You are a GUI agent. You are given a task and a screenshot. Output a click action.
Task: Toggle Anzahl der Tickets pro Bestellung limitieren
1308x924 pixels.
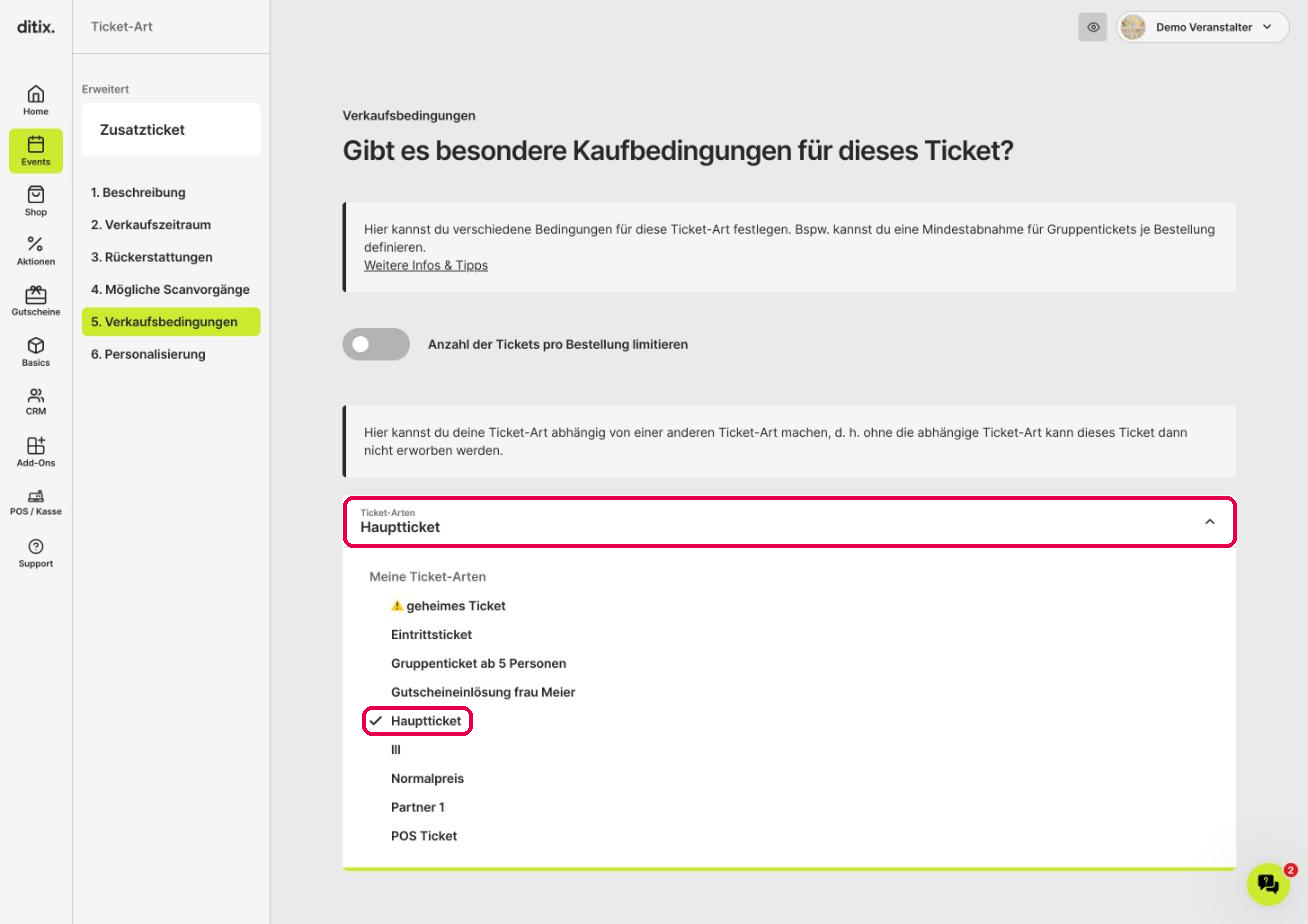point(376,344)
